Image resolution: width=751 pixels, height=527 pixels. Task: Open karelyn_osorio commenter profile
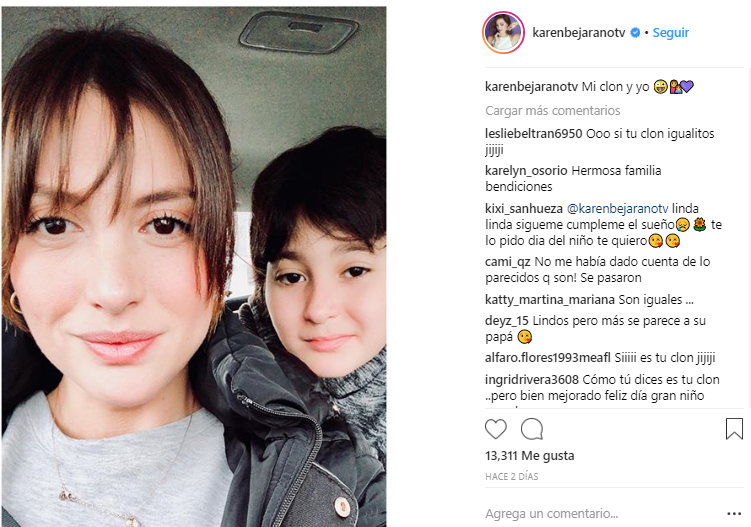526,171
